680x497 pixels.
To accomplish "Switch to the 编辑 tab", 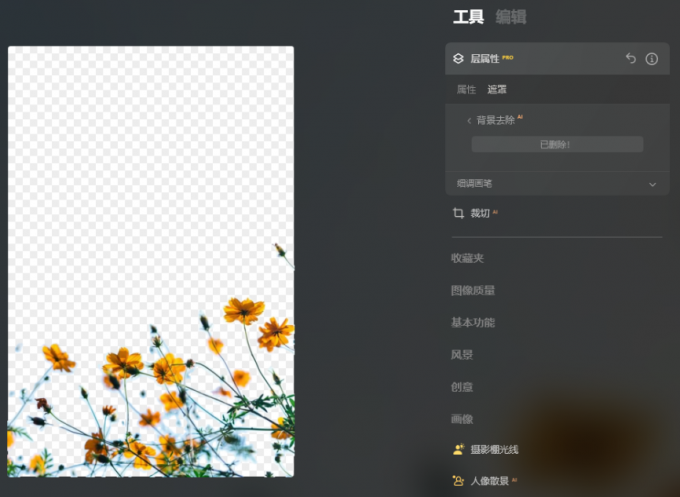I will 510,17.
